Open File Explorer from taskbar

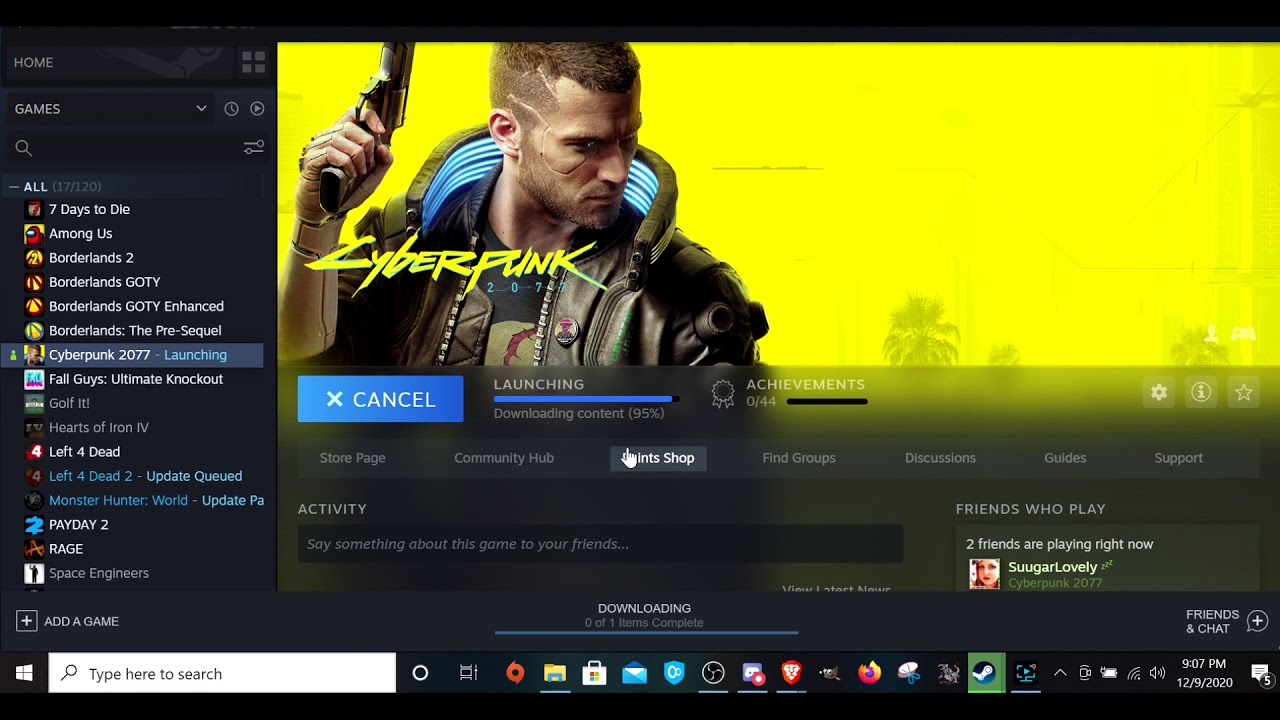(555, 673)
